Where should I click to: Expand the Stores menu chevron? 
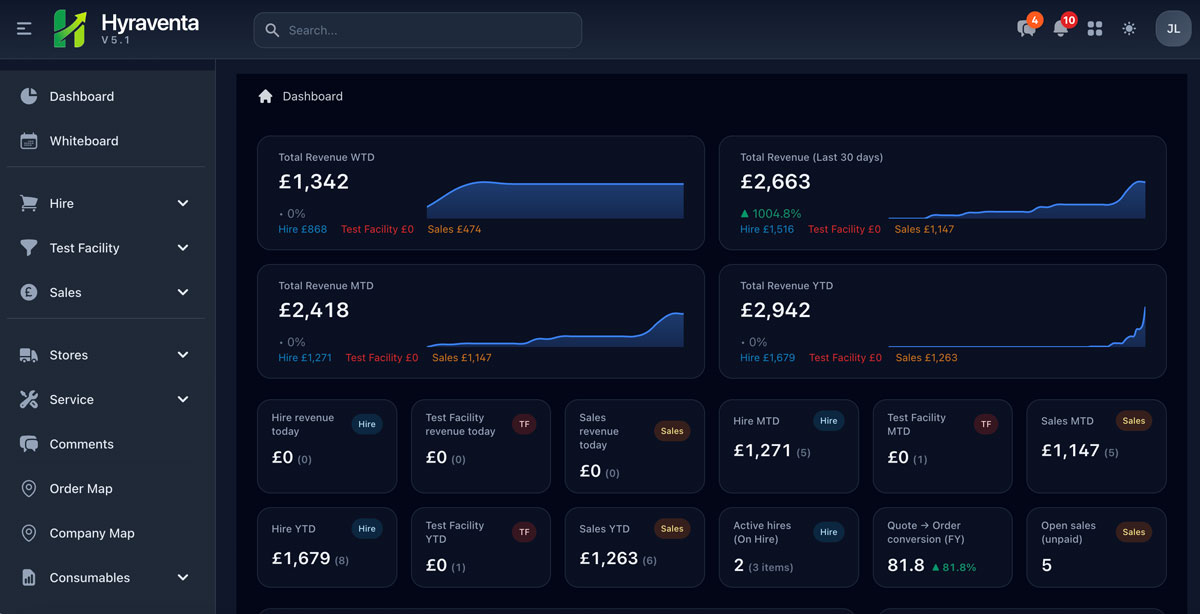183,355
